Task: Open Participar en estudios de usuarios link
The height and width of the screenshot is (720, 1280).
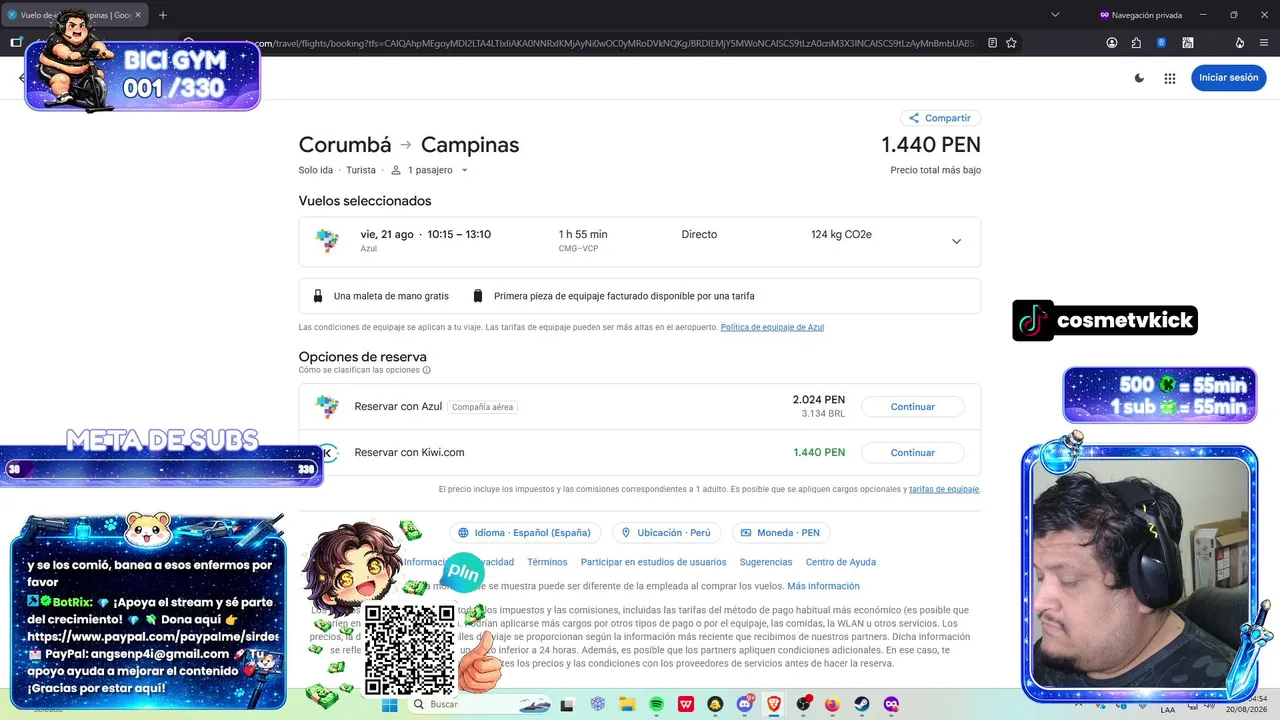Action: coord(654,562)
